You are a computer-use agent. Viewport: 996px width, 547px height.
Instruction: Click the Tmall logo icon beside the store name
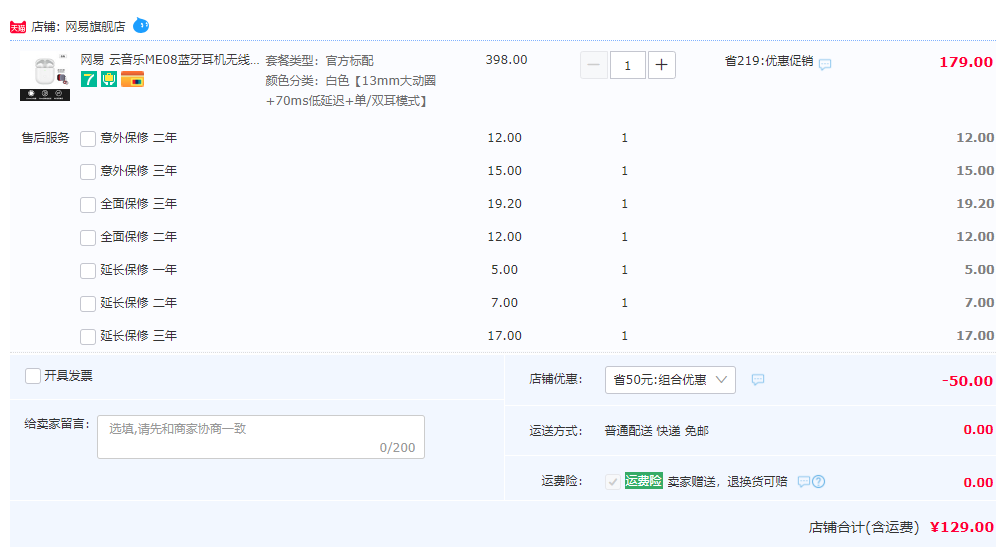click(18, 27)
